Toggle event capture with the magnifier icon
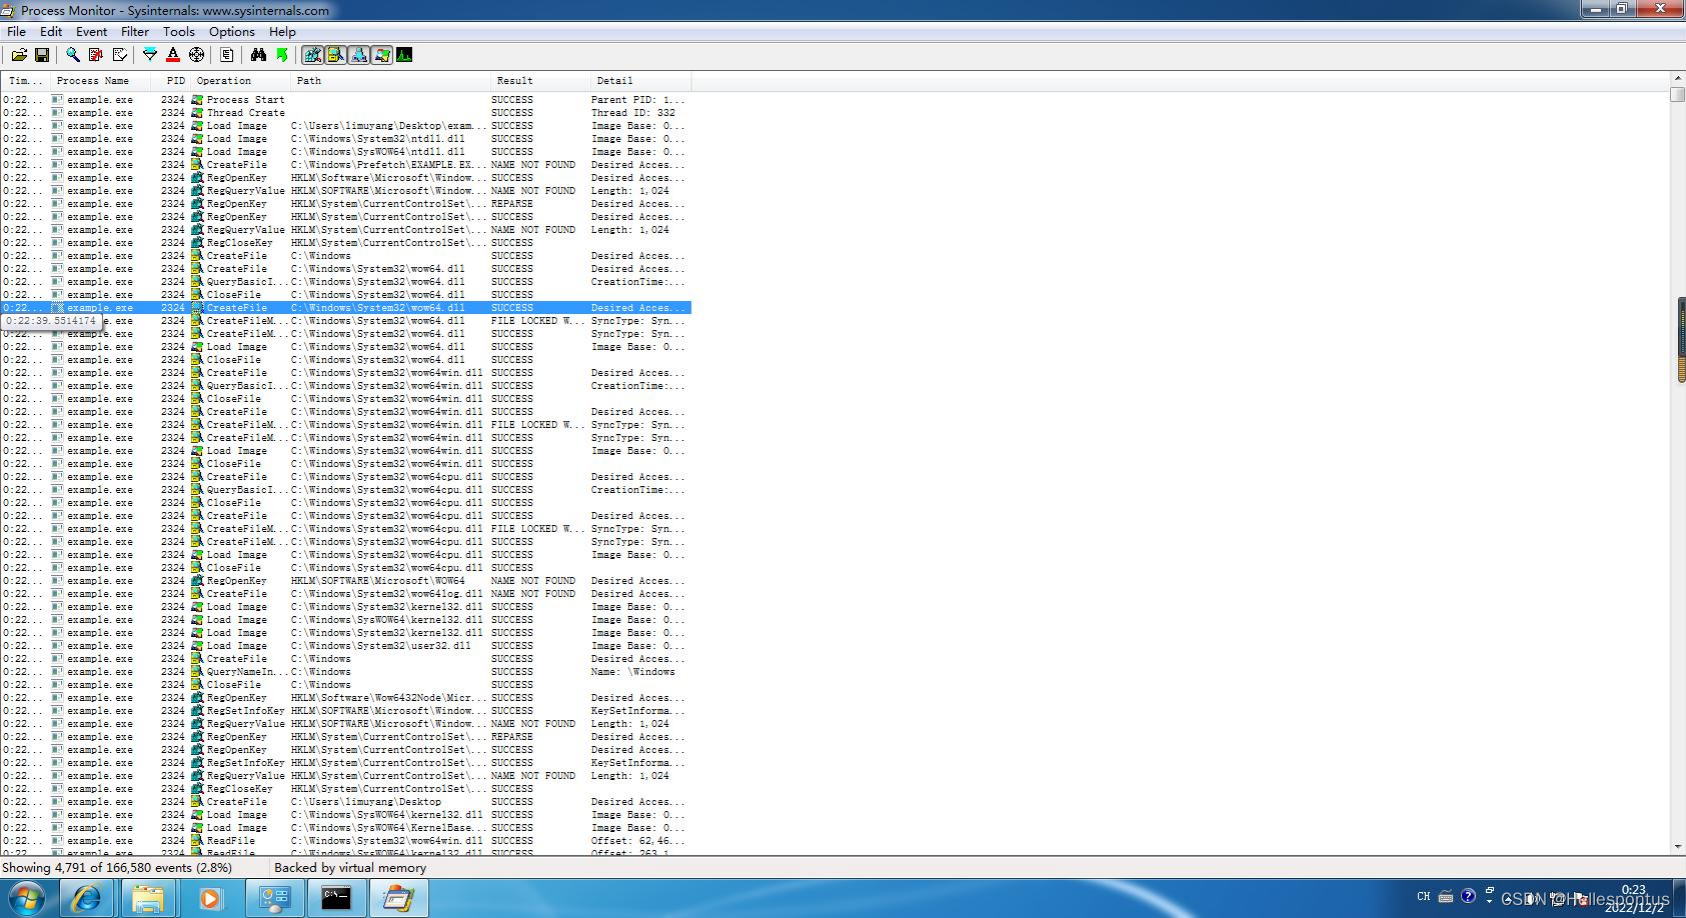This screenshot has height=918, width=1686. [72, 55]
